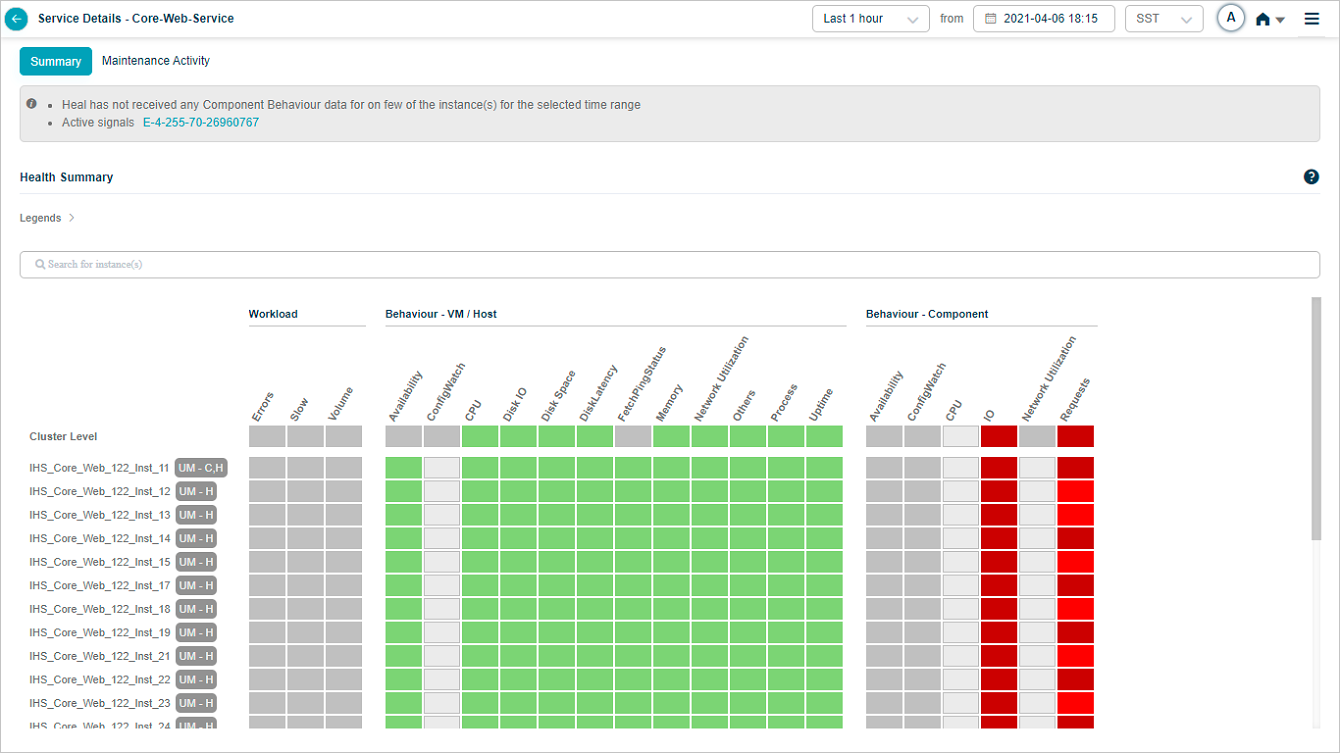The width and height of the screenshot is (1340, 753).
Task: Open the hamburger menu icon
Action: click(x=1312, y=19)
